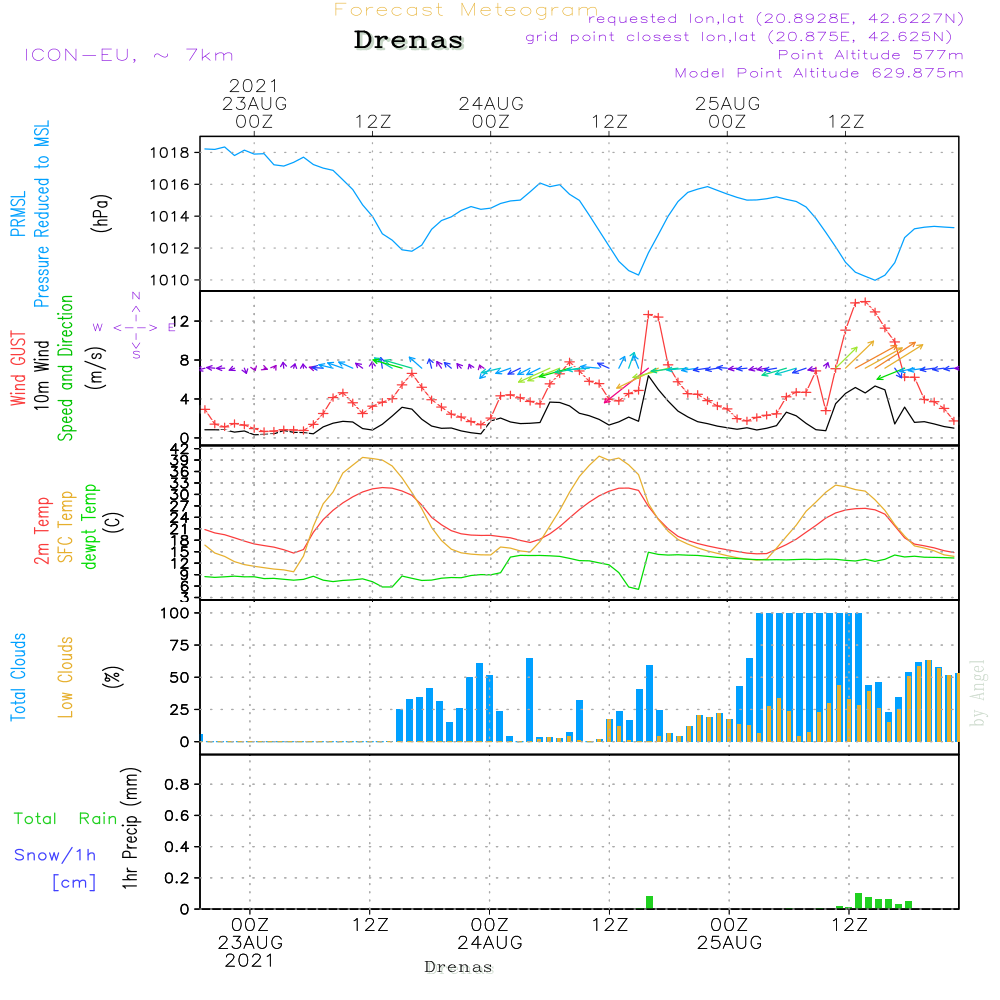Click the '(%)' cloud unit label
Screen dimensions: 1000x1000
click(112, 677)
